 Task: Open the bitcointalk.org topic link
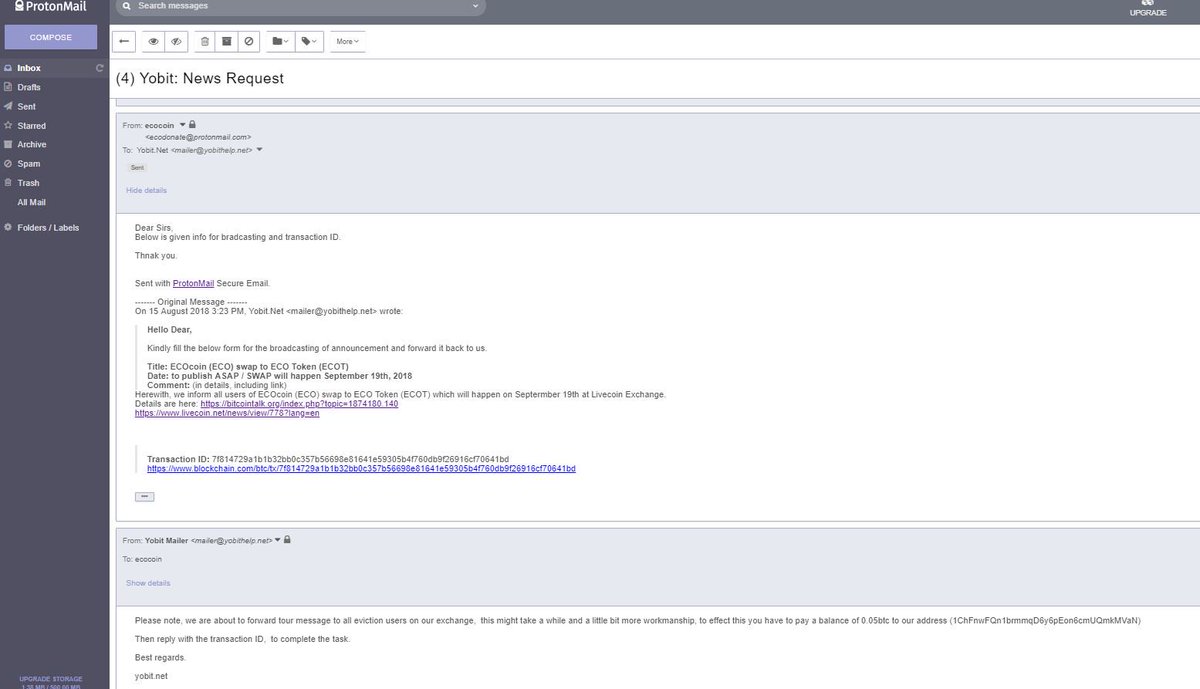299,403
